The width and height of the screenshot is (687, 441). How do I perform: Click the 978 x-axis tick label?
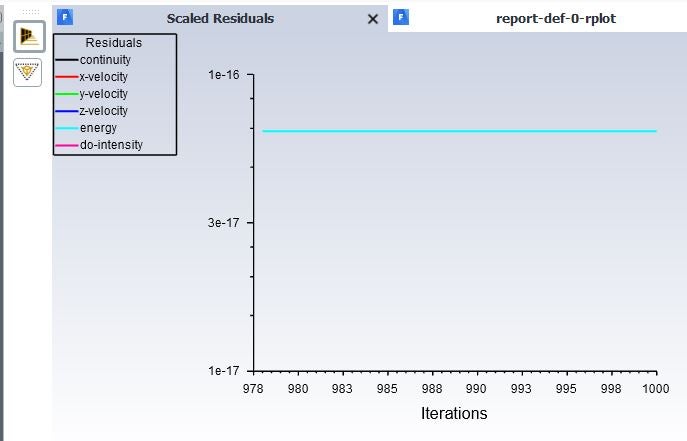coord(253,389)
